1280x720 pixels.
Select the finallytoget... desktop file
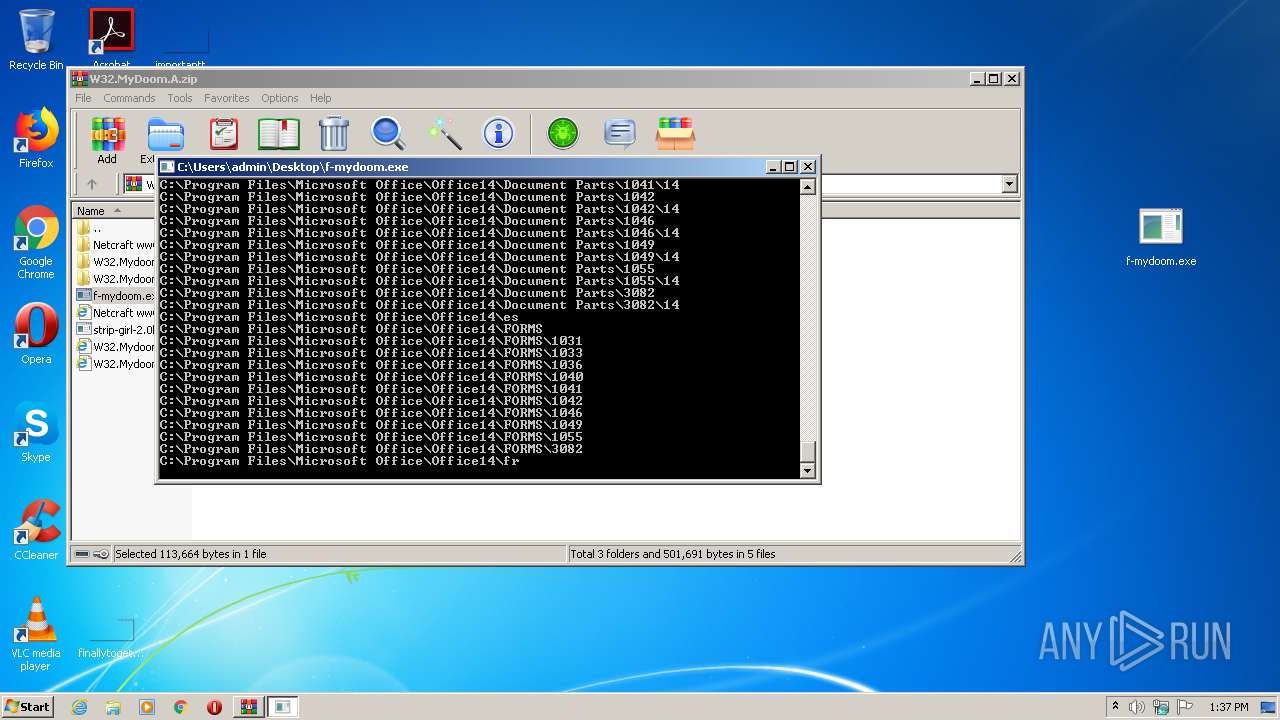pos(111,638)
